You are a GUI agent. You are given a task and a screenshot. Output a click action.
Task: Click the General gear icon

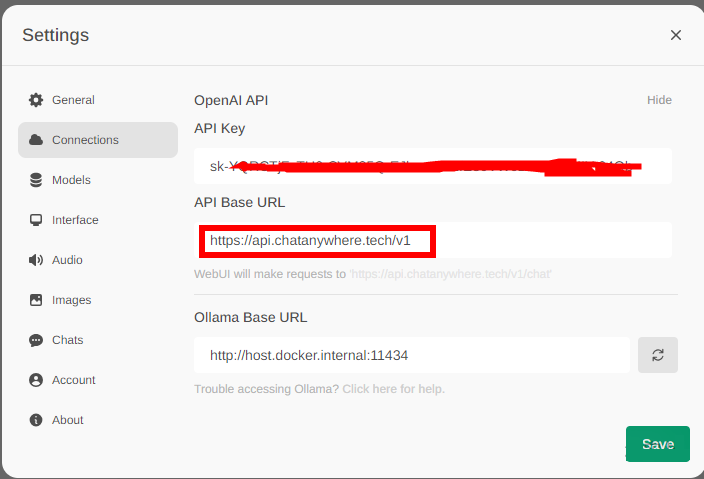[x=36, y=100]
